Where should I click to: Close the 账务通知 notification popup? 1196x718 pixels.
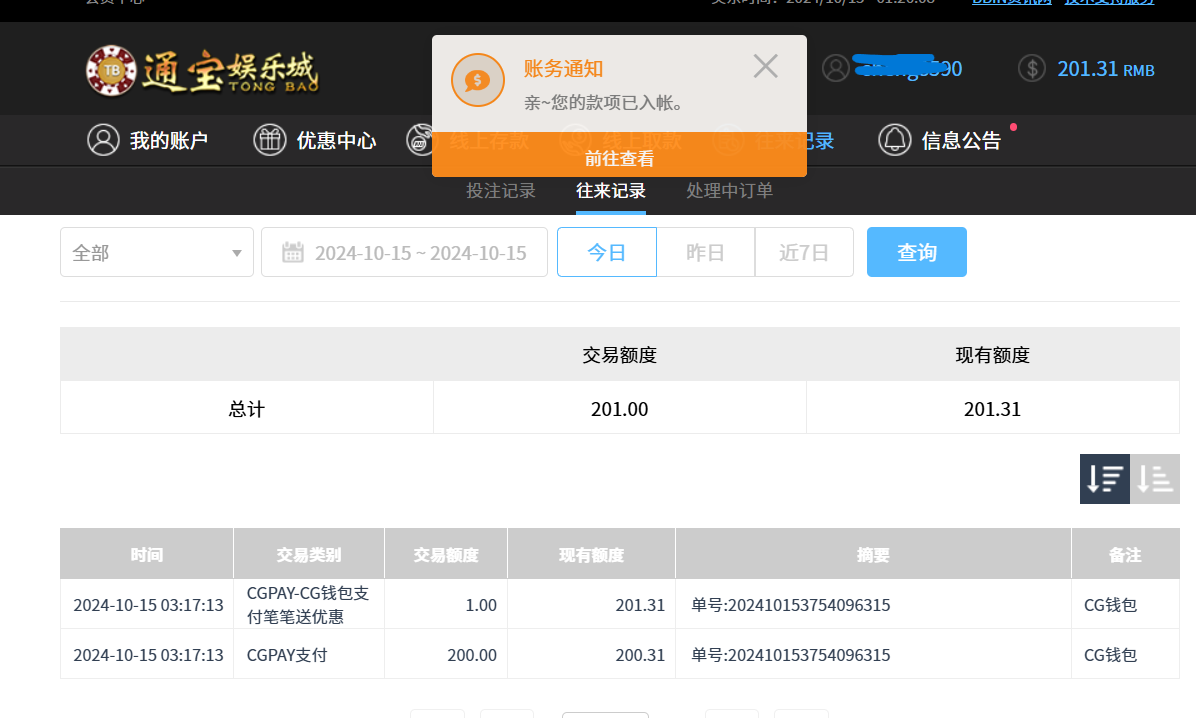coord(765,67)
